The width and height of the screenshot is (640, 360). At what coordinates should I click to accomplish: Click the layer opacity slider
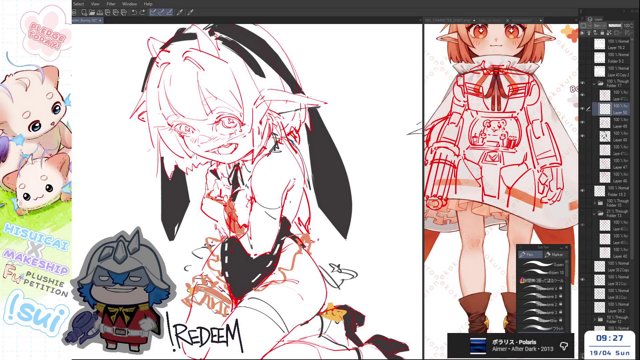(x=614, y=25)
